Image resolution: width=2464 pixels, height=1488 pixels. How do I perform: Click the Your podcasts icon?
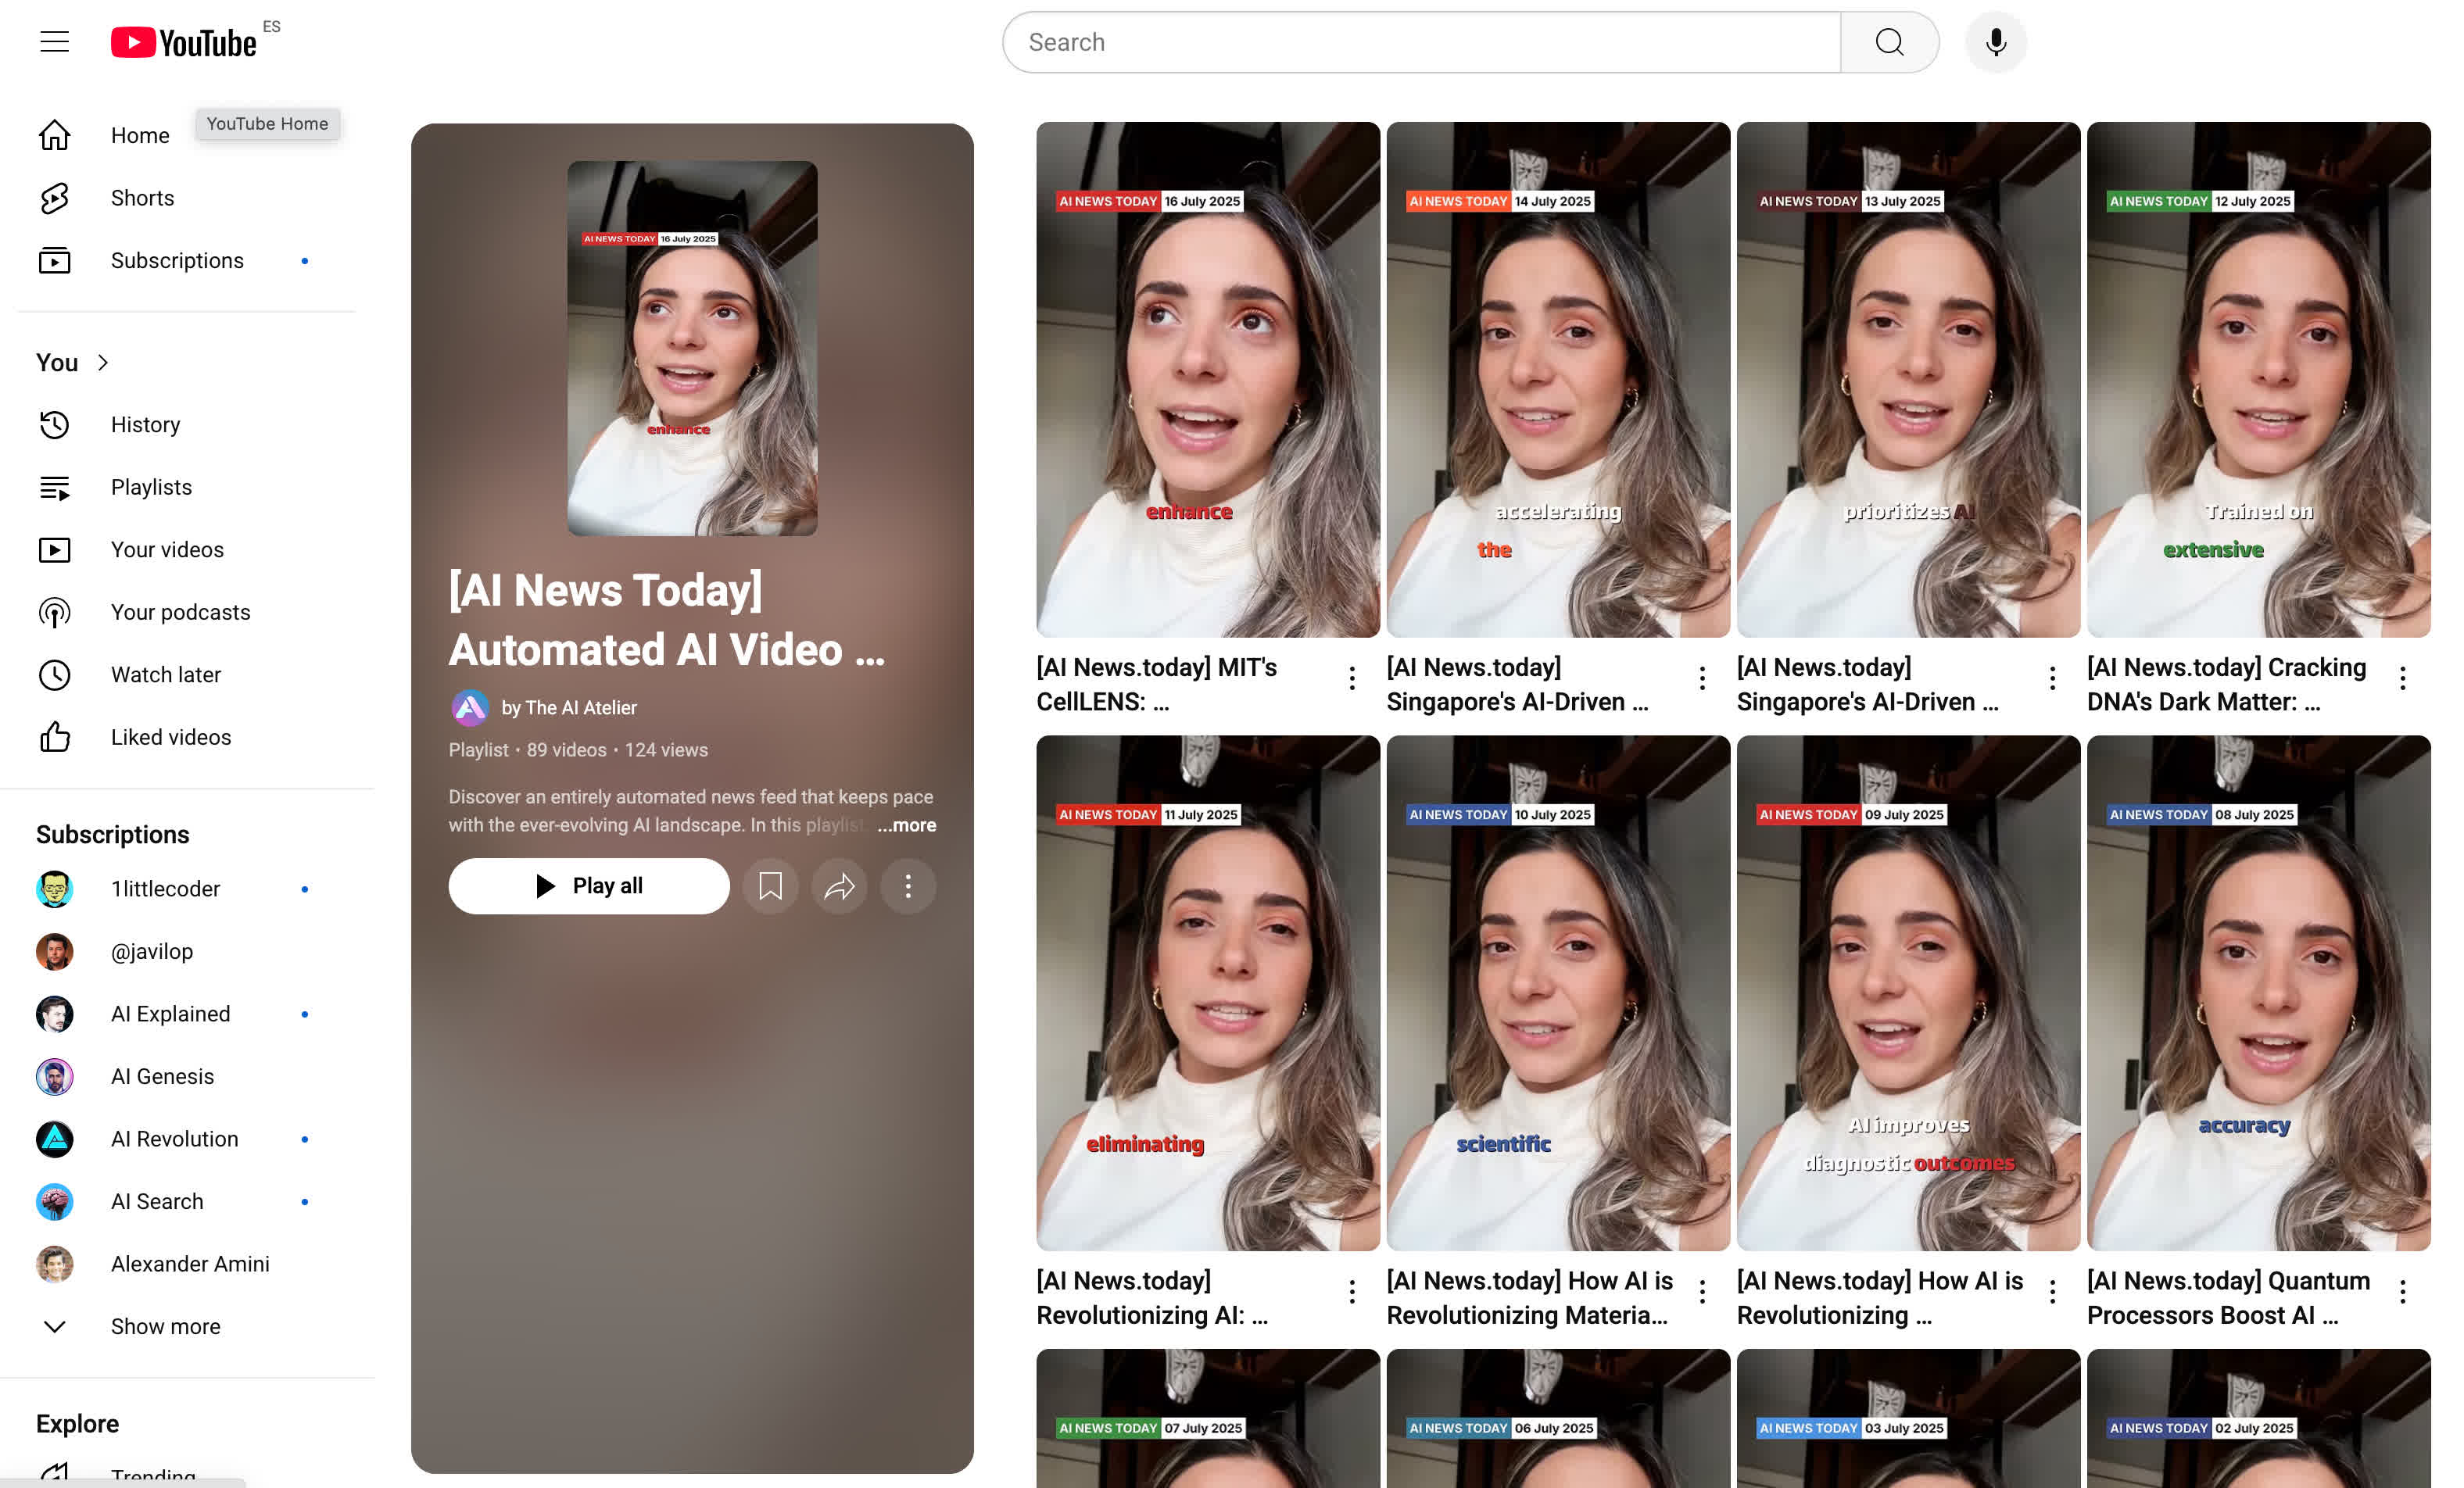coord(54,613)
